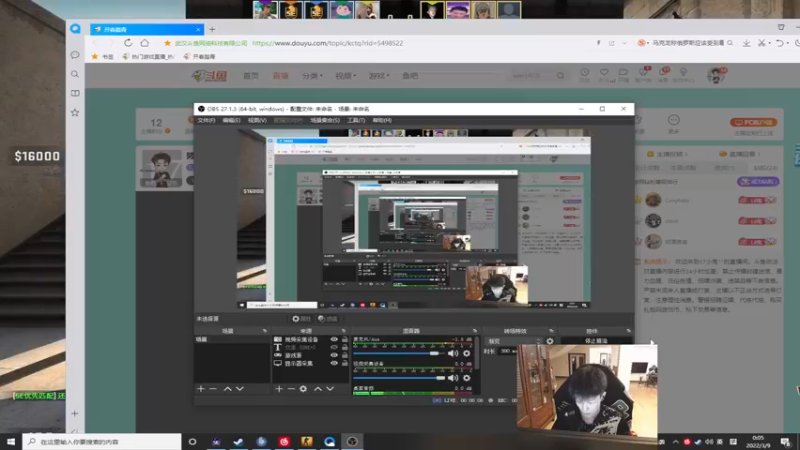Go to Douyu Home page link
The image size is (800, 450).
click(251, 76)
